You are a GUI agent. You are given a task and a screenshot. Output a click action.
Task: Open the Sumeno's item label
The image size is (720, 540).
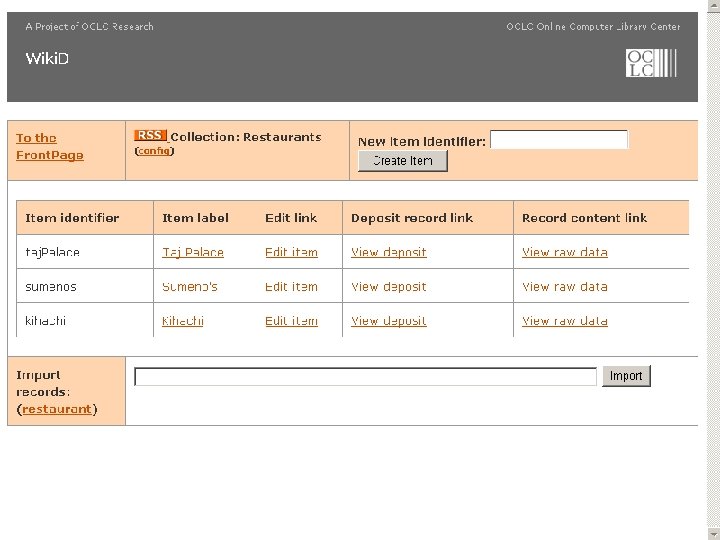[x=190, y=287]
